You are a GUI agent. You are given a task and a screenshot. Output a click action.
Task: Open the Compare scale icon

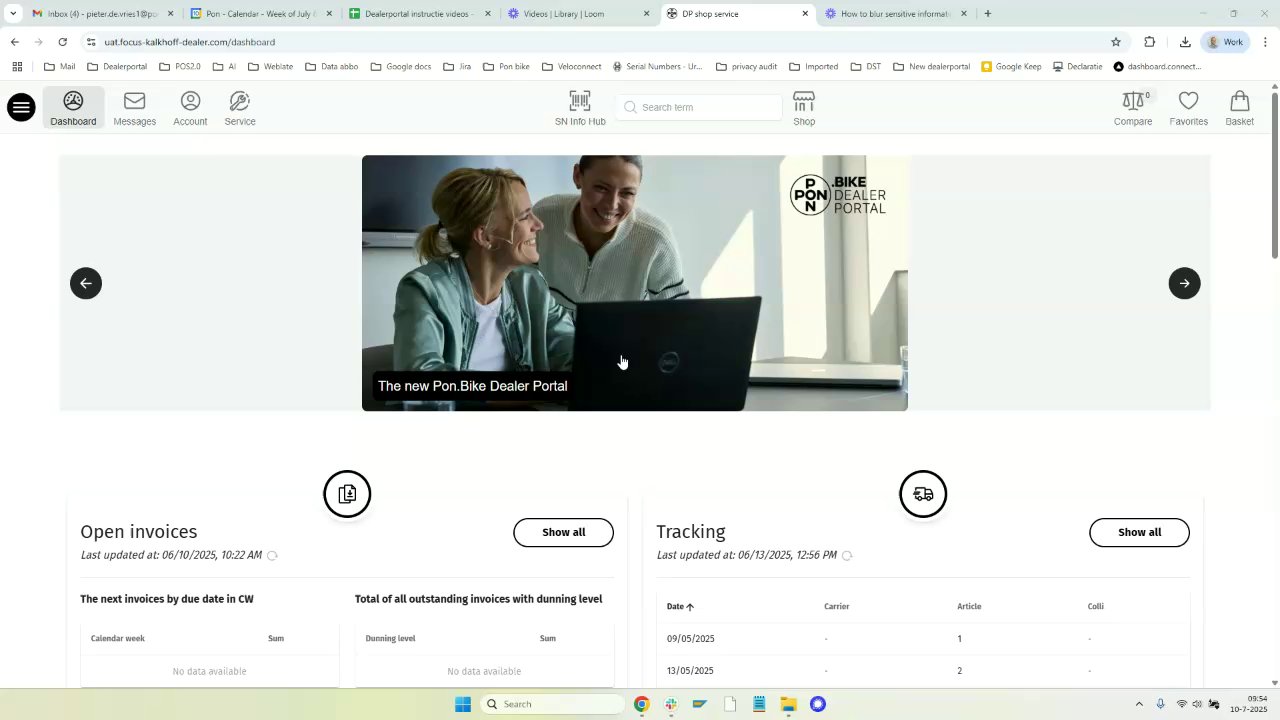click(1133, 108)
